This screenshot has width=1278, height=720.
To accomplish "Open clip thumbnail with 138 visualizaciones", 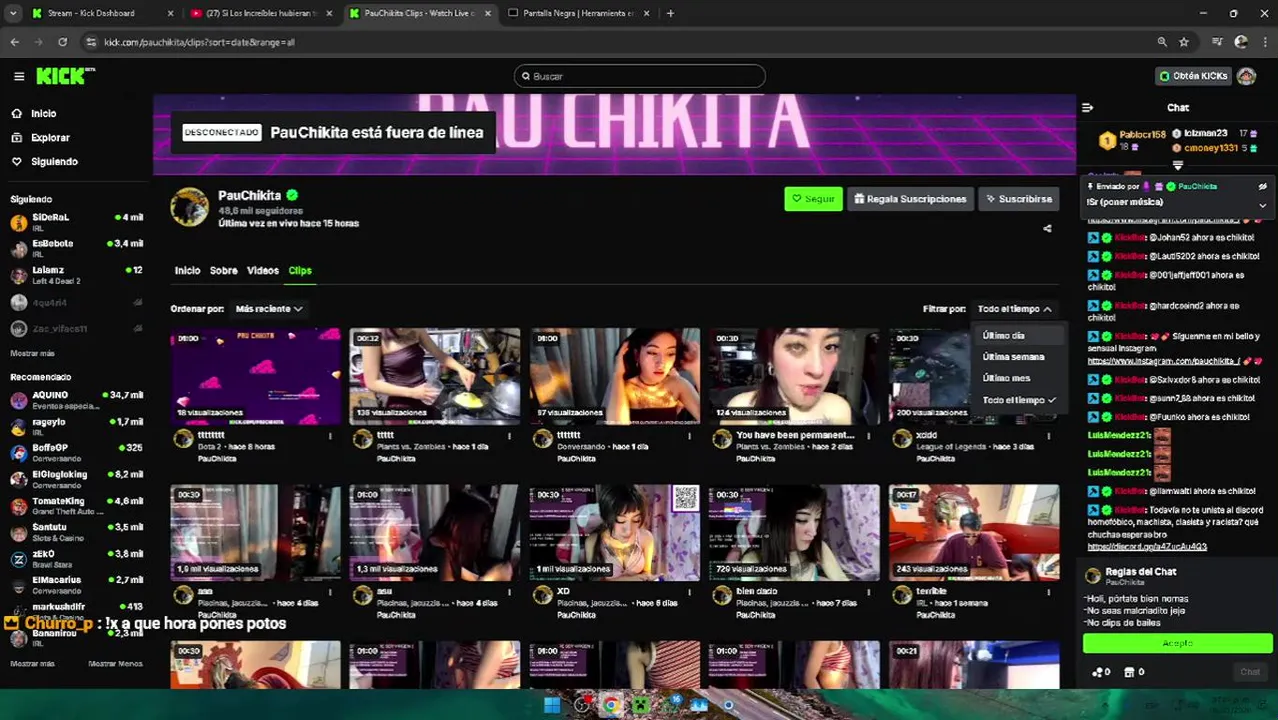I will 434,376.
